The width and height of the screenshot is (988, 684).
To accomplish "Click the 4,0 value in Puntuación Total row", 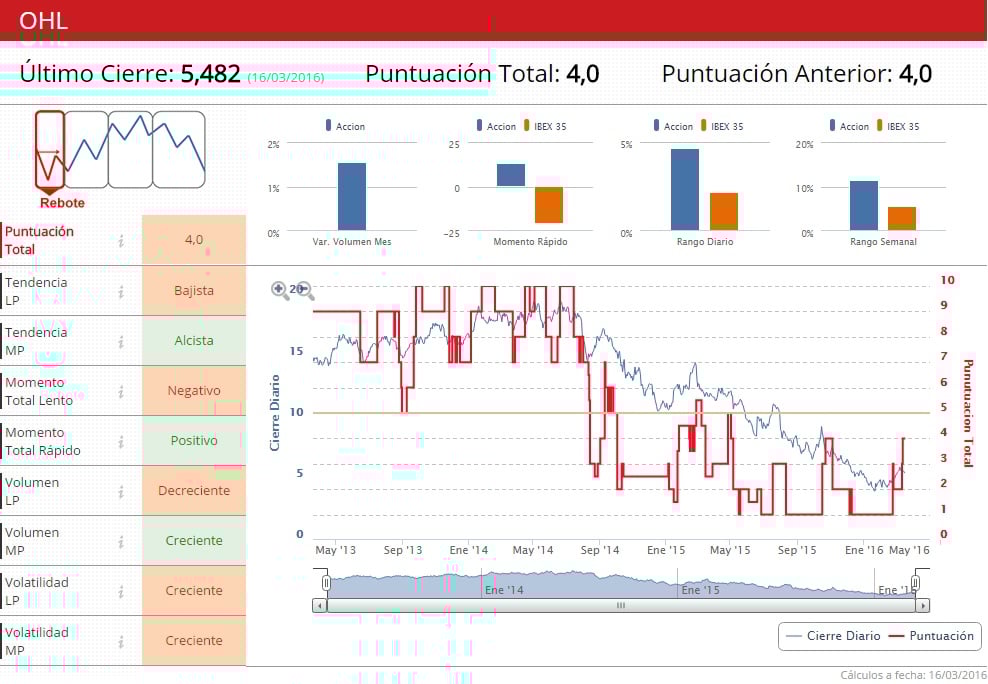I will 194,240.
